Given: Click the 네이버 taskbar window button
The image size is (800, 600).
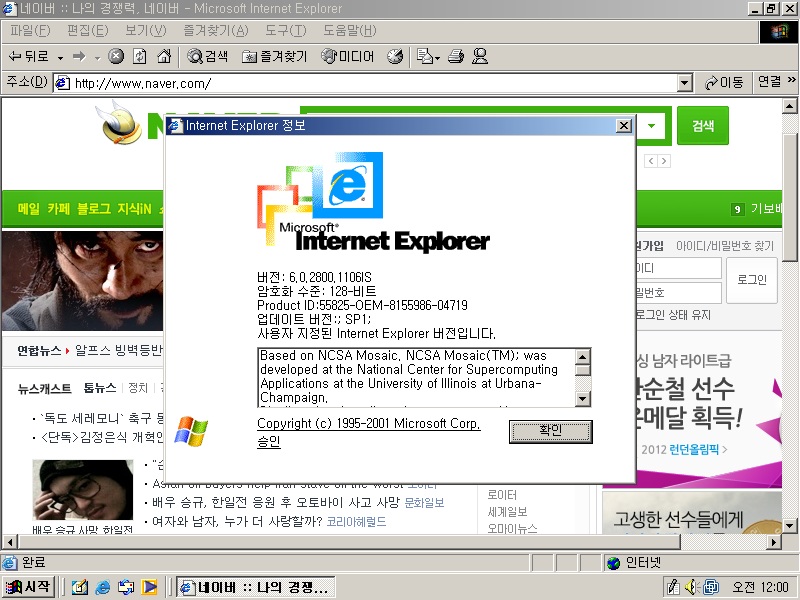Looking at the screenshot, I should (x=256, y=587).
